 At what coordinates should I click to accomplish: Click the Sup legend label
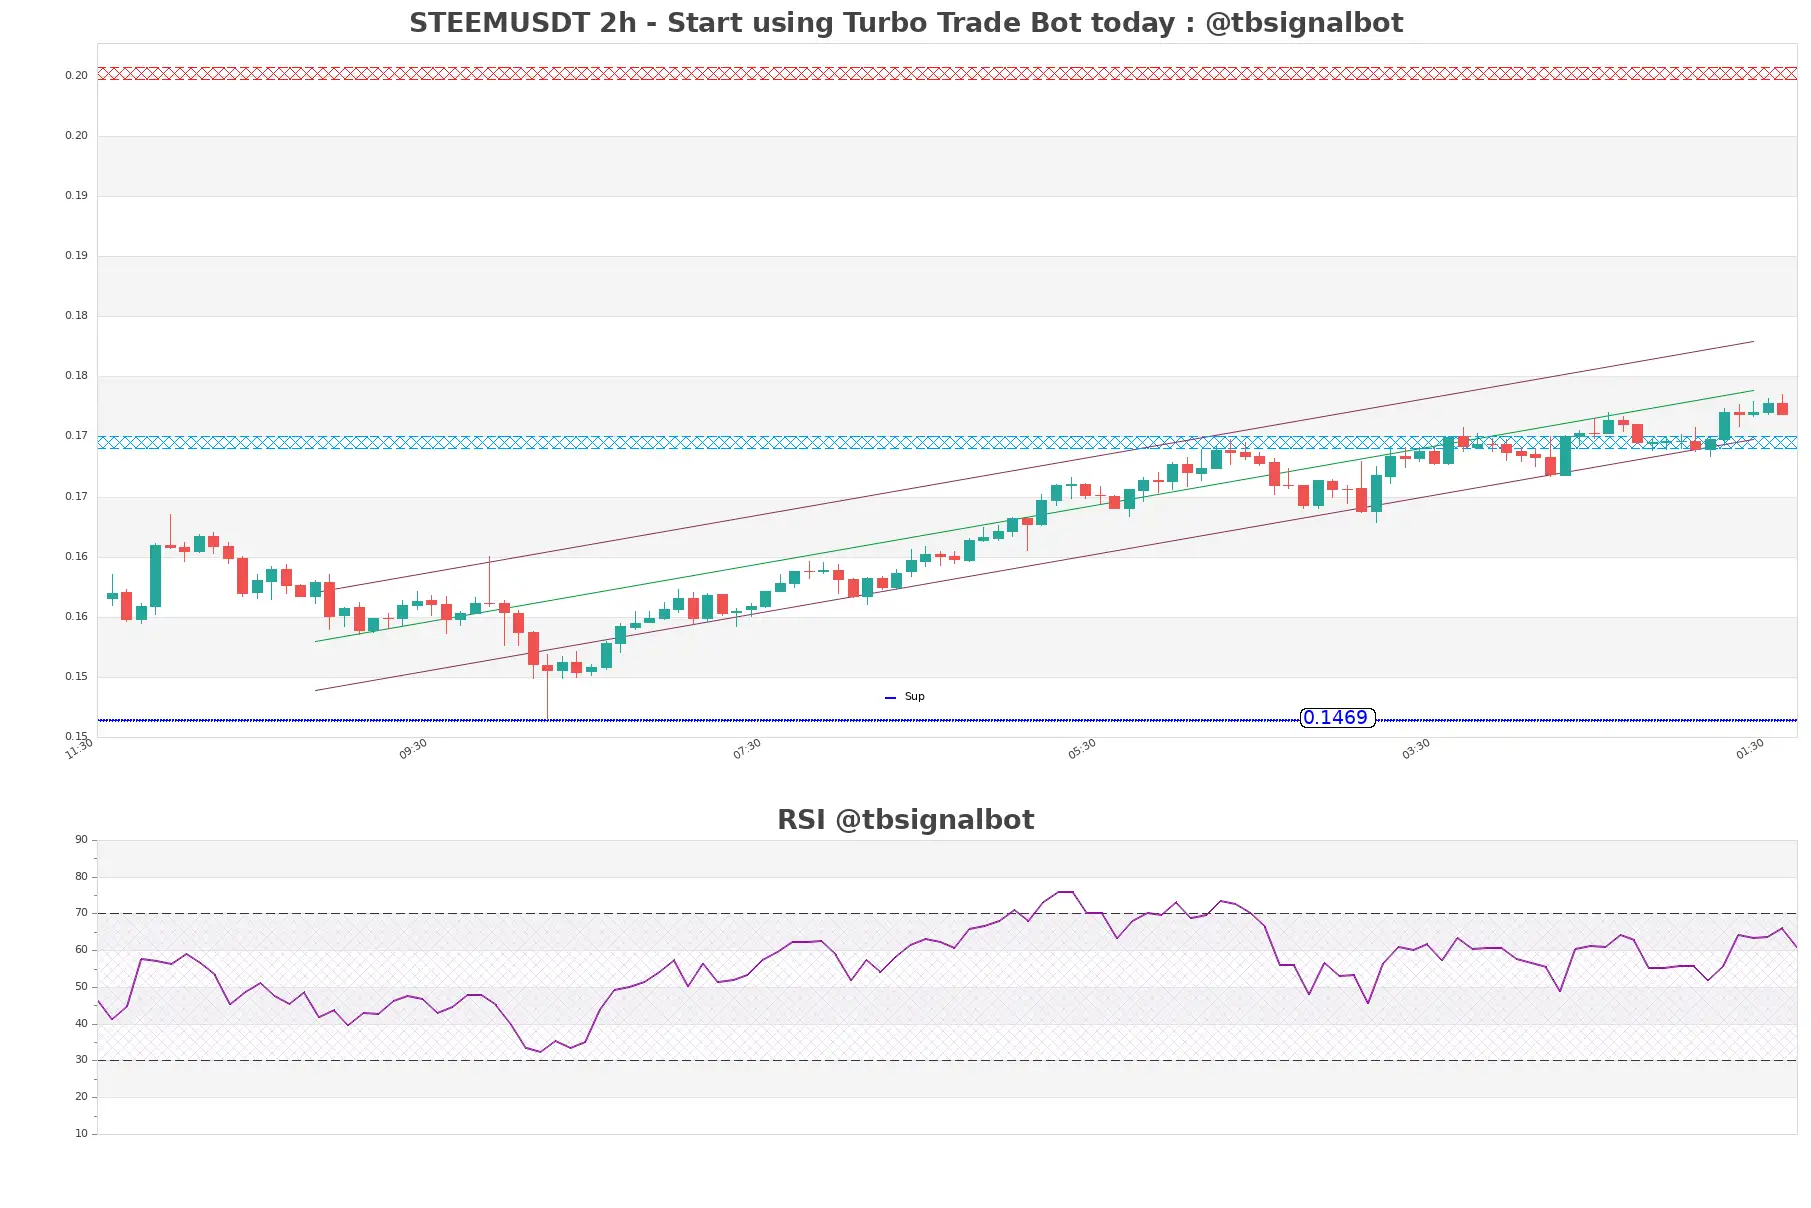click(x=915, y=697)
